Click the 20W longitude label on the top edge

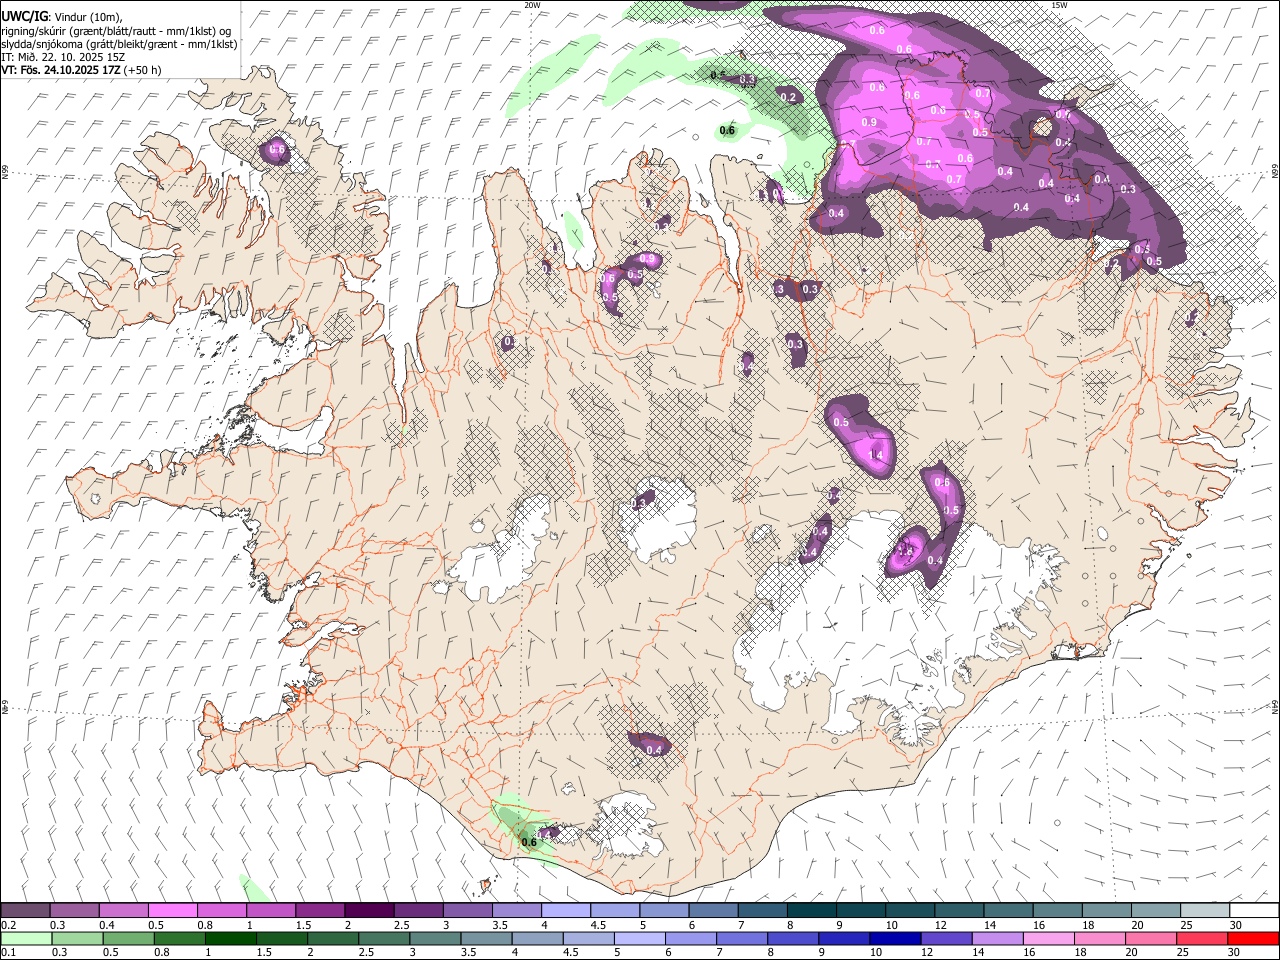tap(532, 5)
